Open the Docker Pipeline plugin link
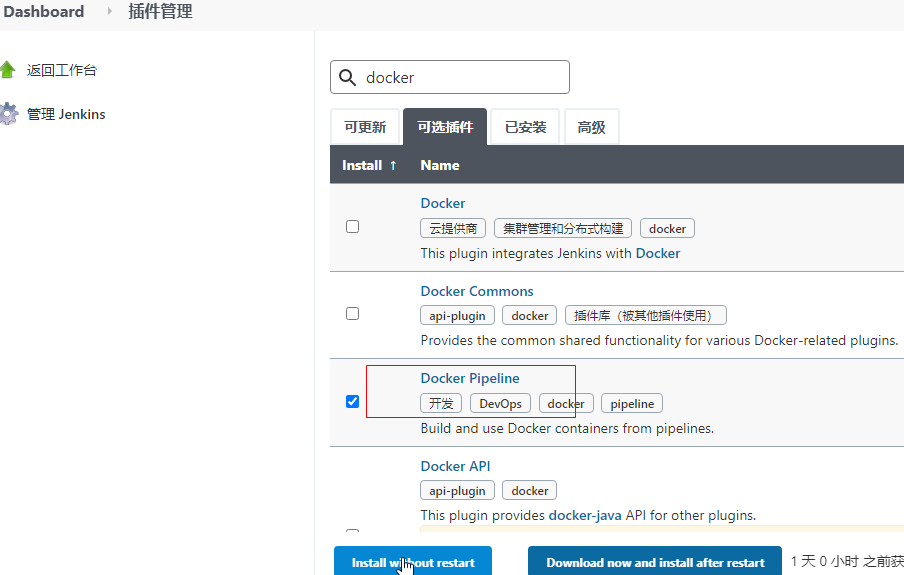Image resolution: width=904 pixels, height=575 pixels. pos(470,378)
